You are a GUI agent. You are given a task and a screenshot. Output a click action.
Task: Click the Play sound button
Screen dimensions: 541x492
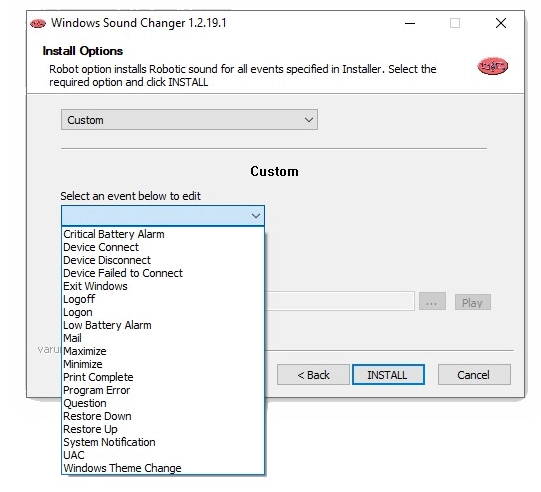(472, 302)
